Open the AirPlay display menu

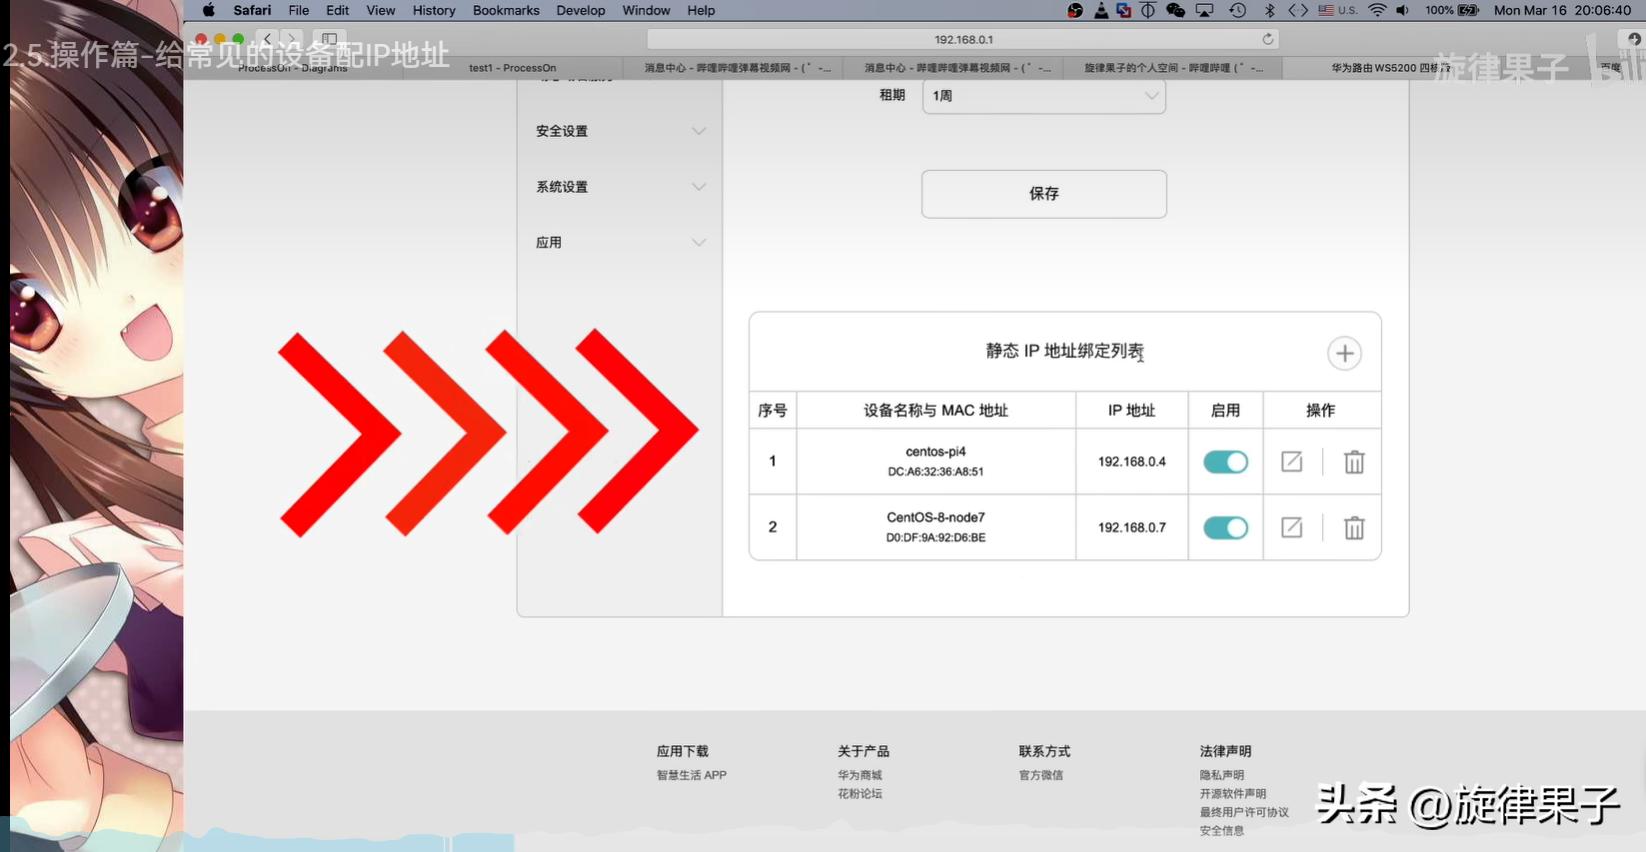[1205, 10]
